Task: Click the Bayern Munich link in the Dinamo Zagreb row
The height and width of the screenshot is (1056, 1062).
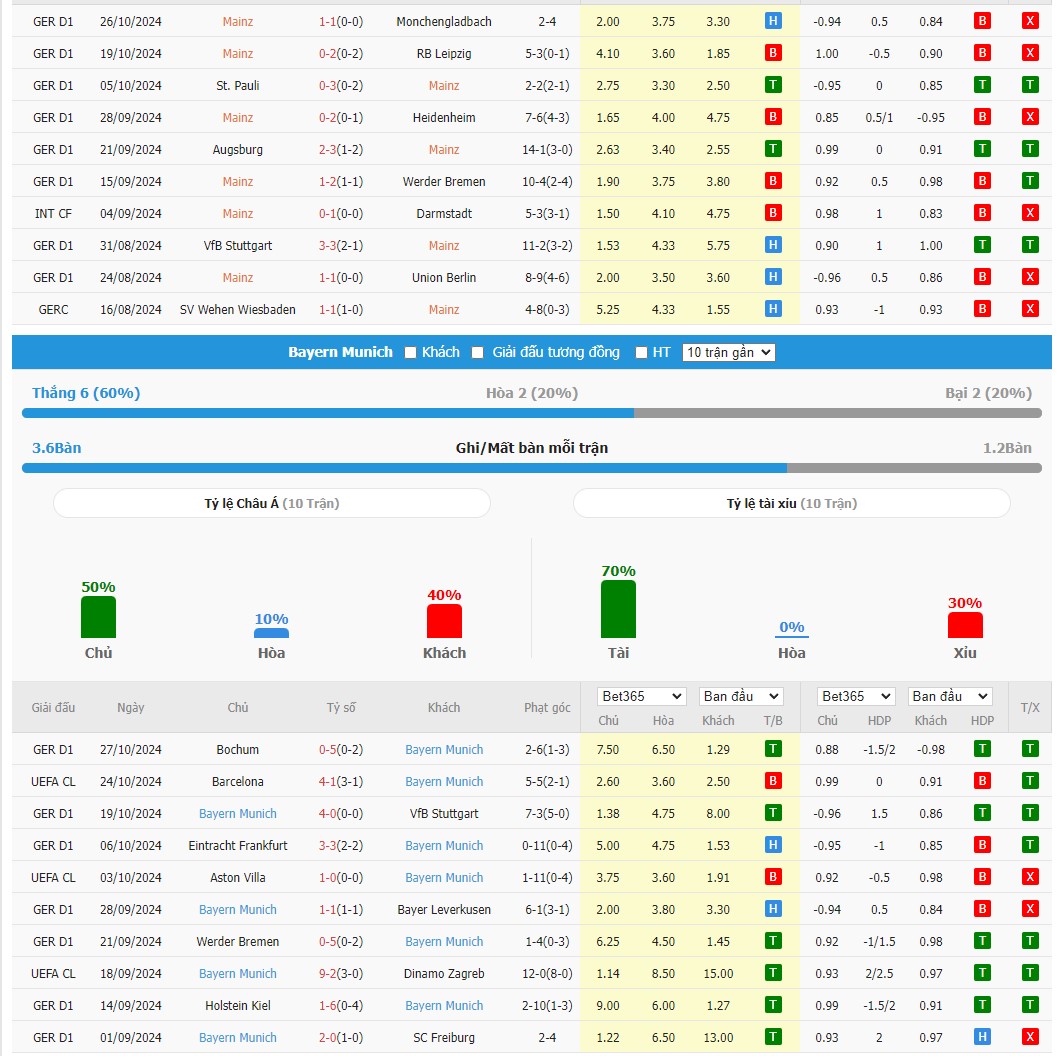Action: pyautogui.click(x=238, y=973)
